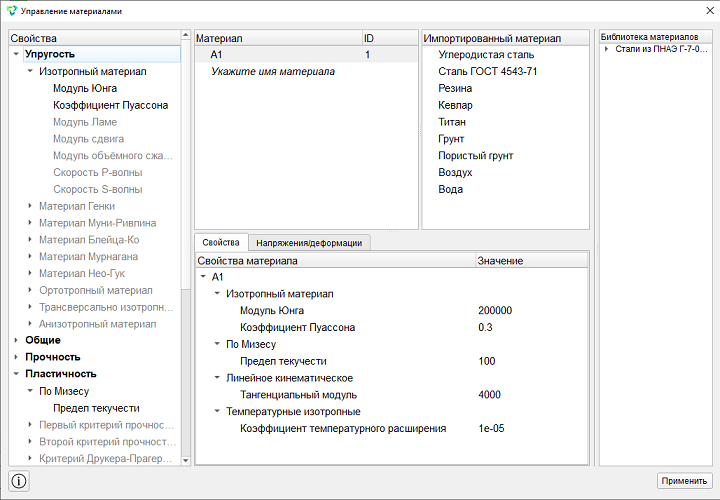Select Коэффициент Пуассона in left tree
This screenshot has width=720, height=500.
tap(111, 105)
